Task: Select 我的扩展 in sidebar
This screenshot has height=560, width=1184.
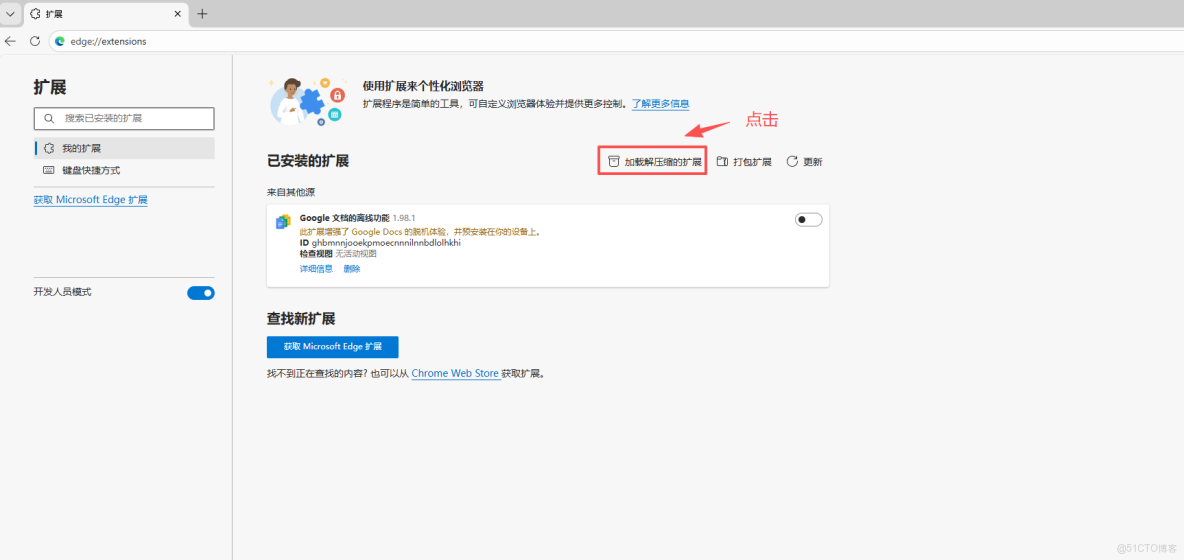Action: [x=125, y=148]
